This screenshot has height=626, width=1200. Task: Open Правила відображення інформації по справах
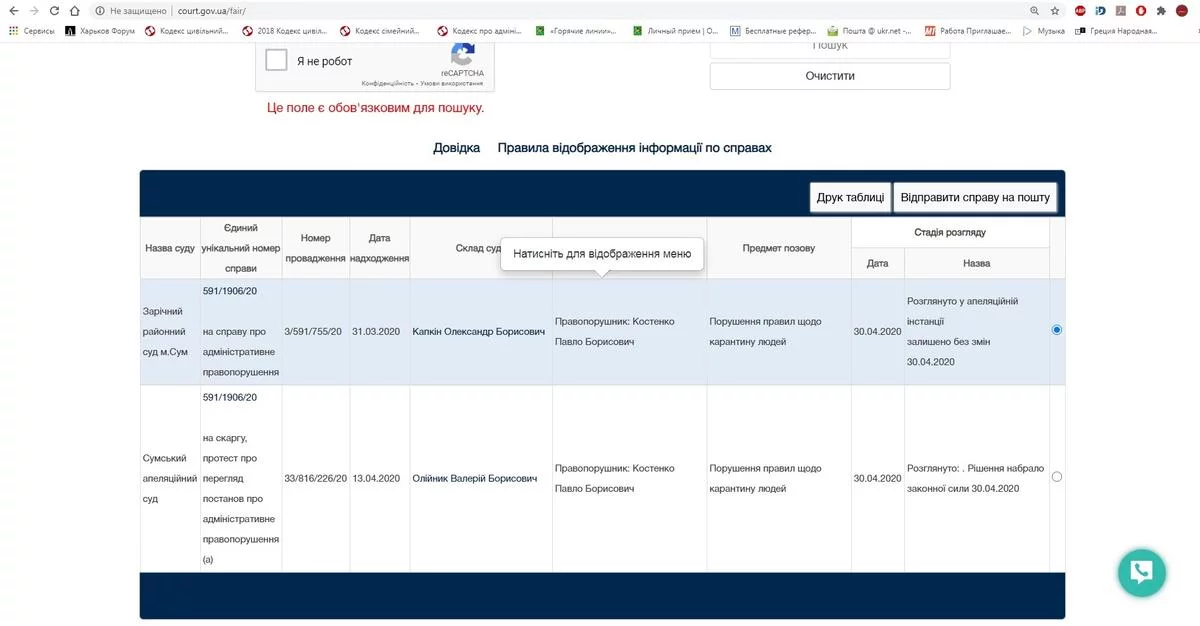[x=634, y=148]
